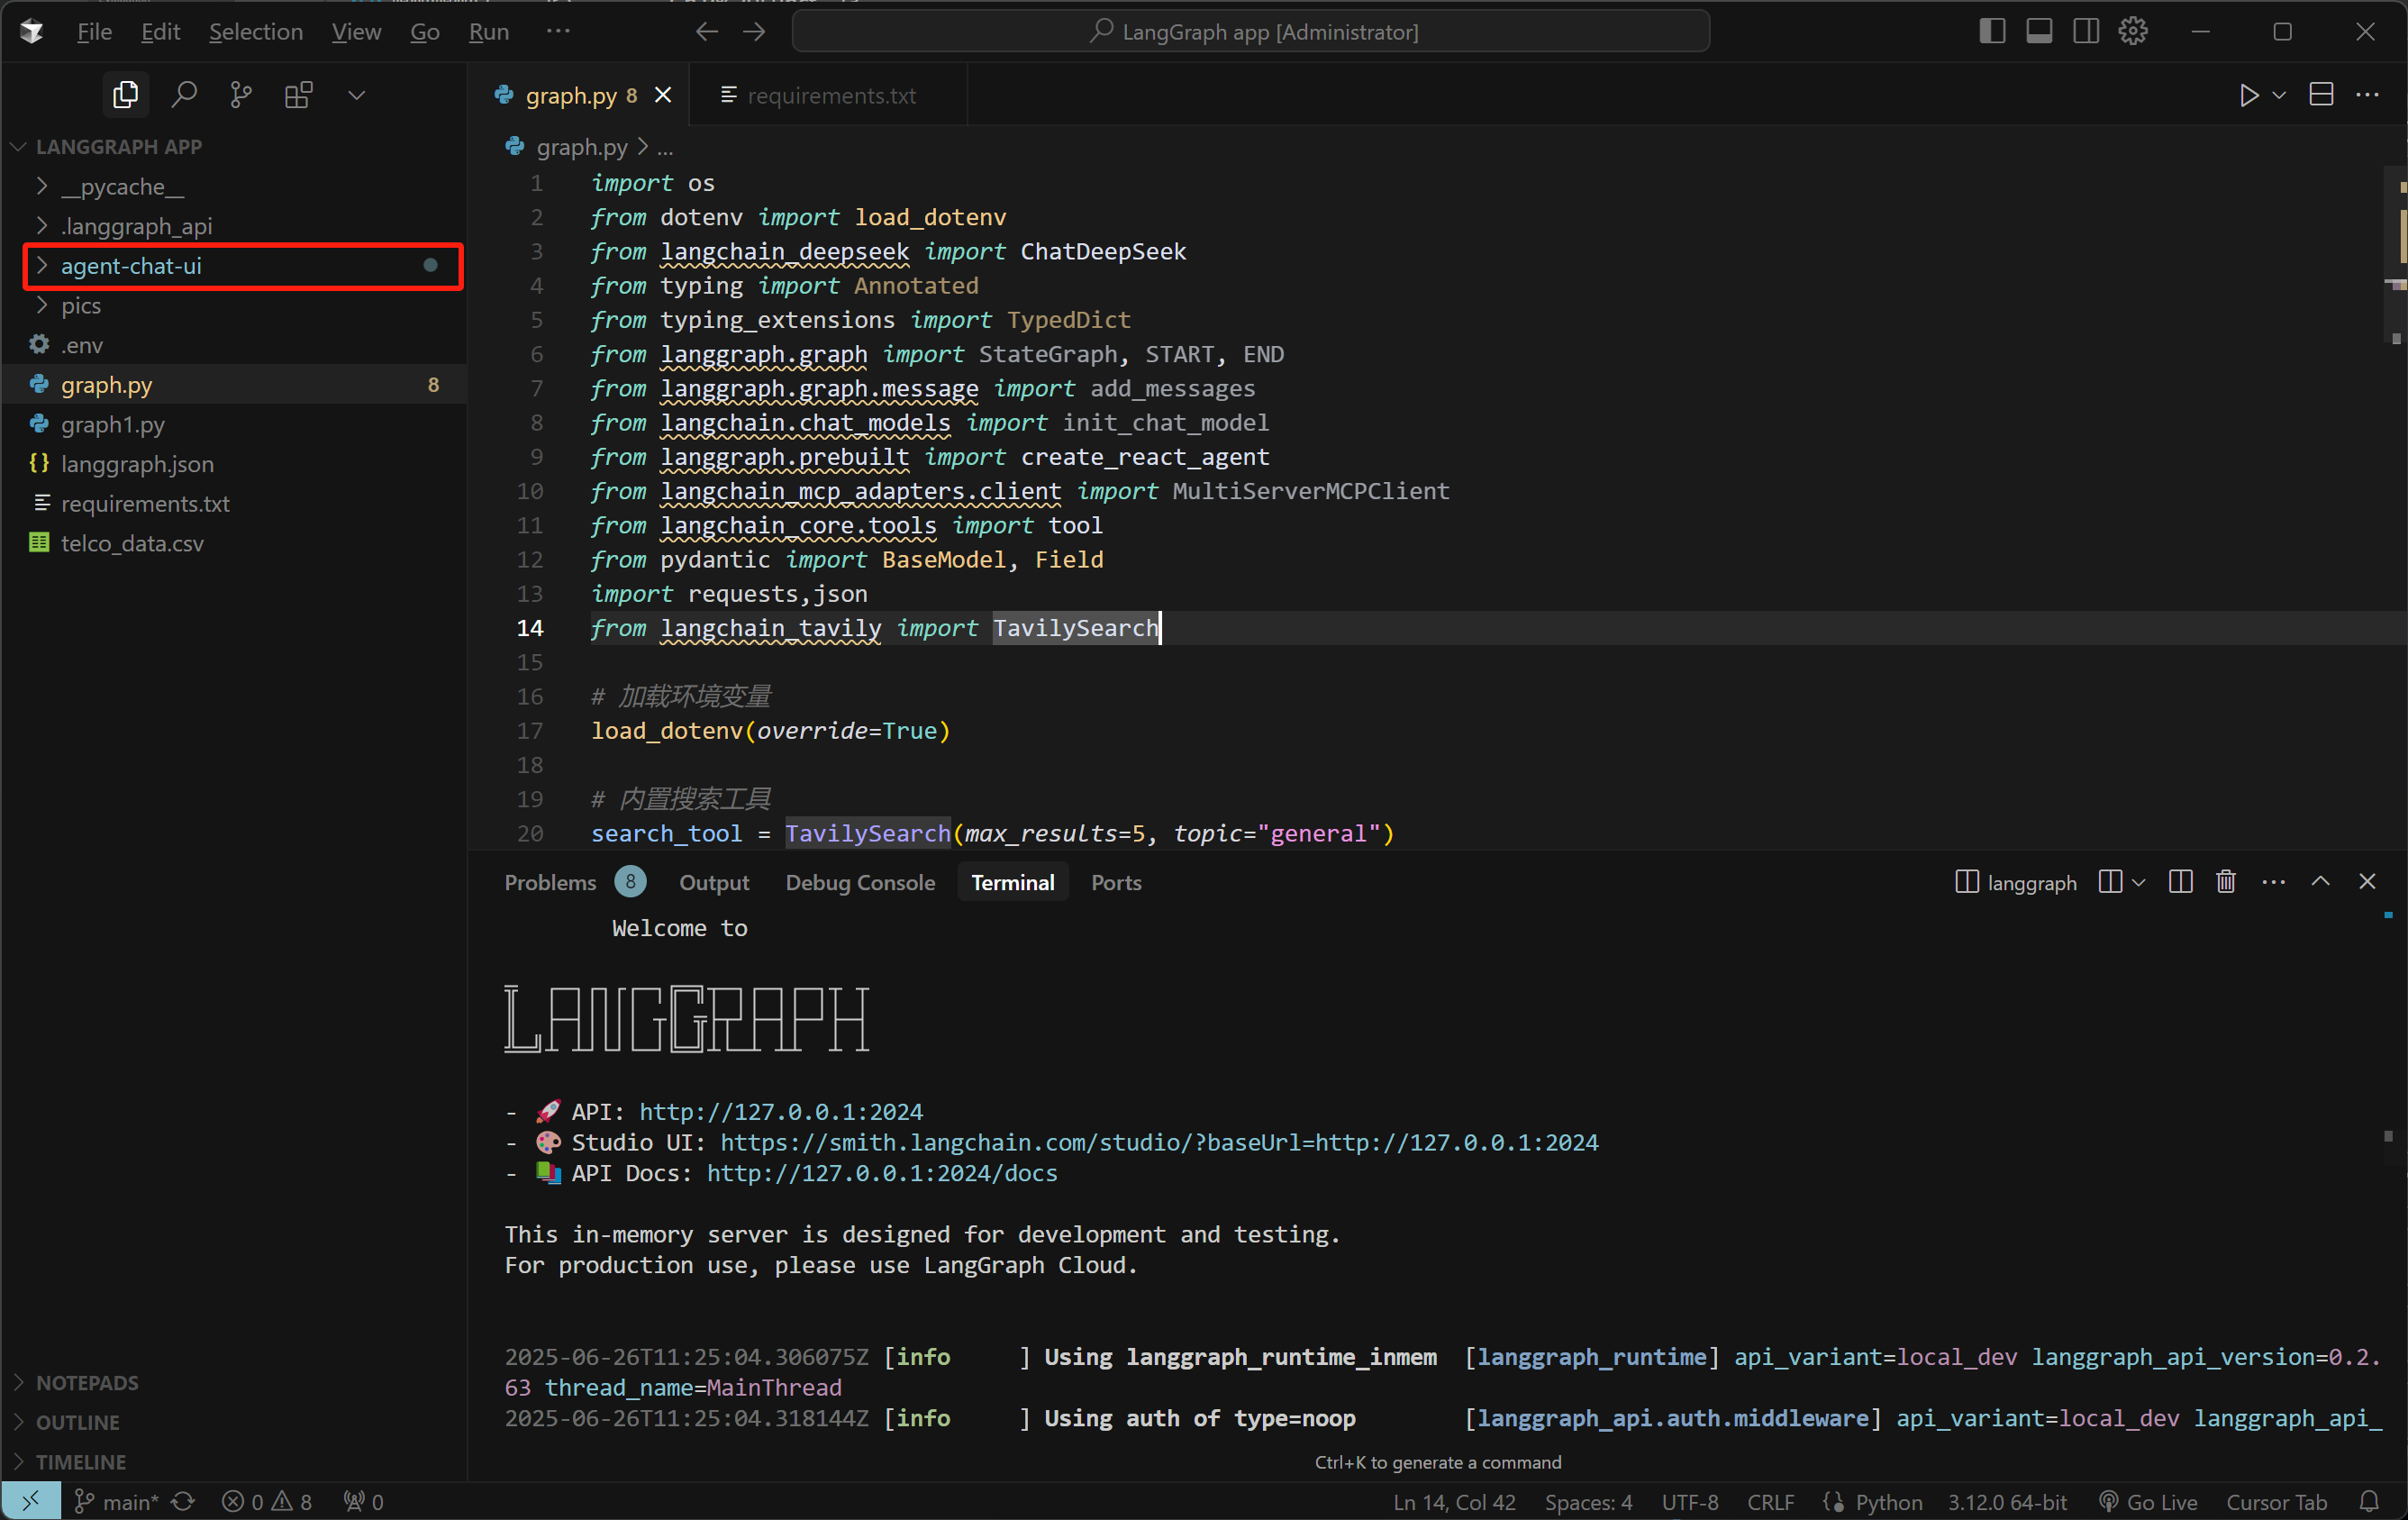Go back with the left arrow
Viewport: 2408px width, 1520px height.
706,31
